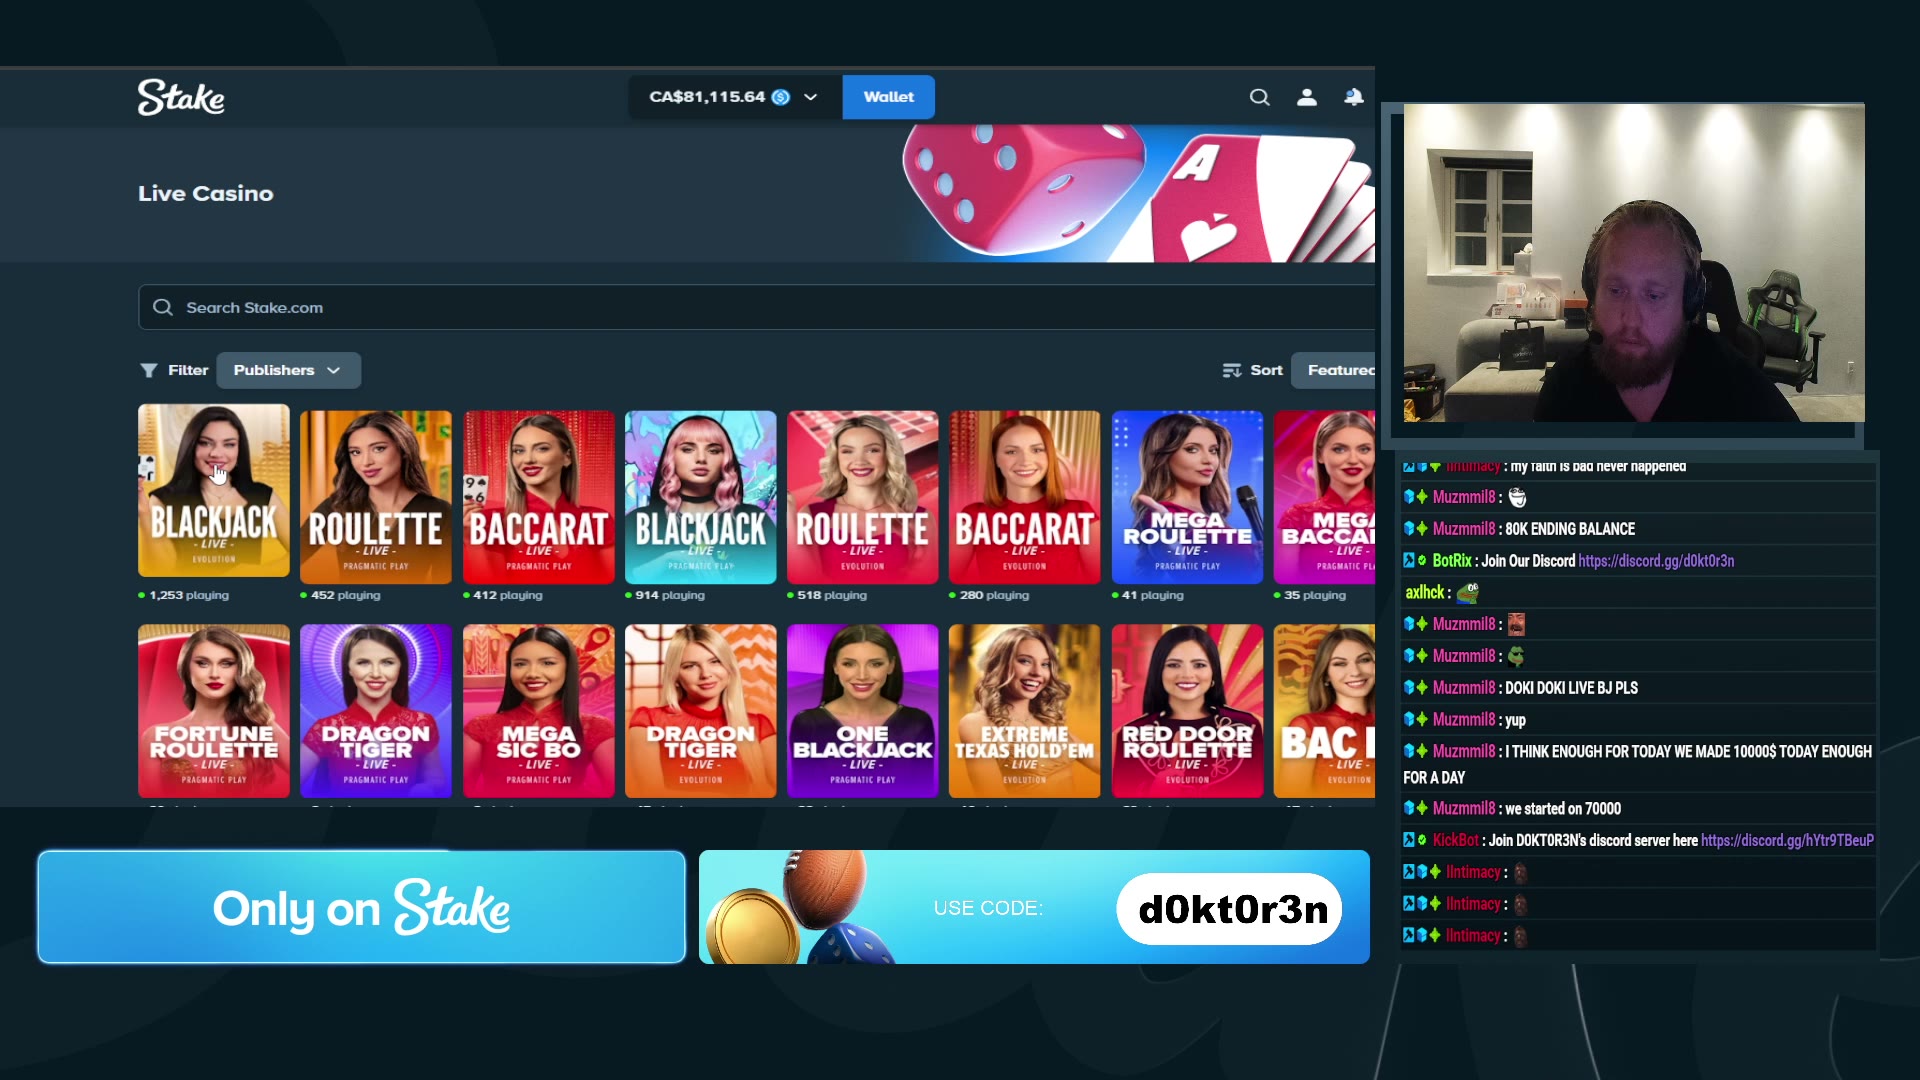Open Roulette Live by Evolution, 518 playing

coord(863,497)
